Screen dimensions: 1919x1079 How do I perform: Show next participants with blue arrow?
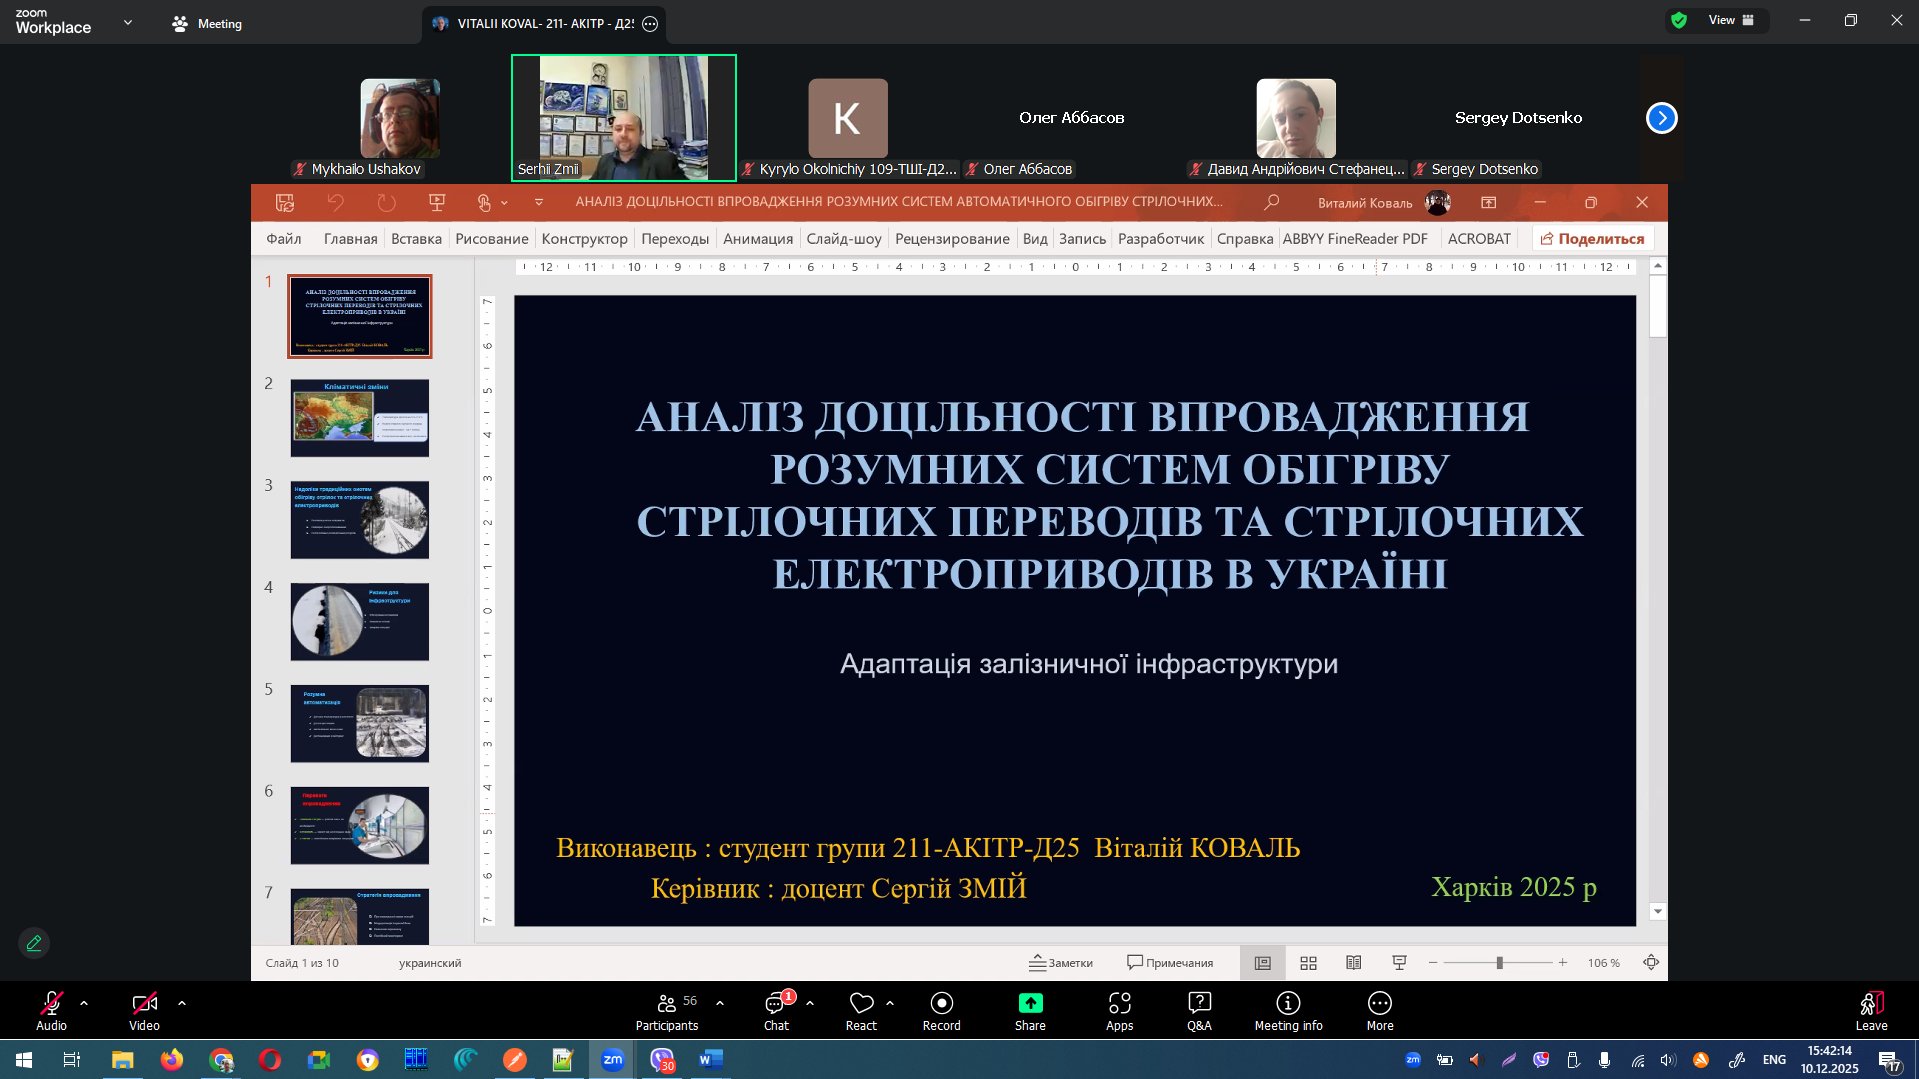(x=1661, y=118)
